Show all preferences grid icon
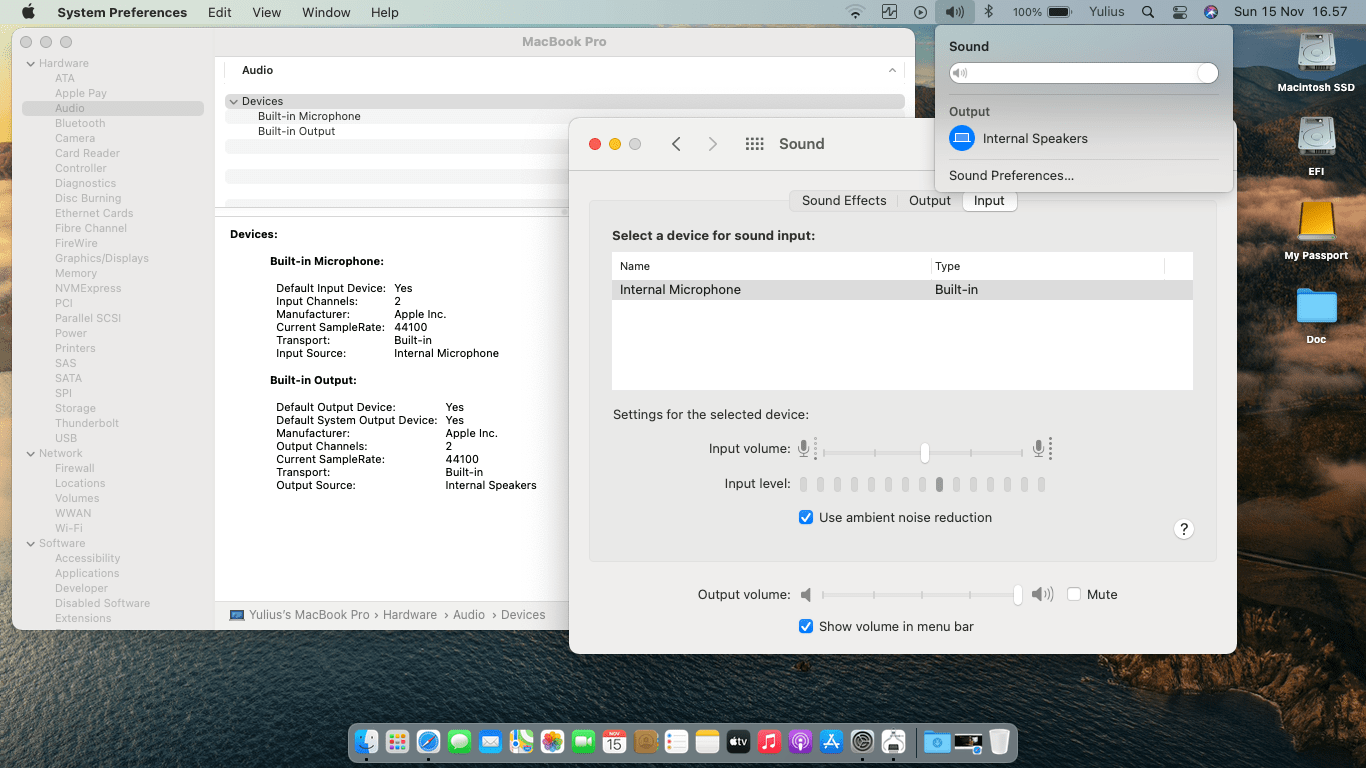 coord(755,144)
